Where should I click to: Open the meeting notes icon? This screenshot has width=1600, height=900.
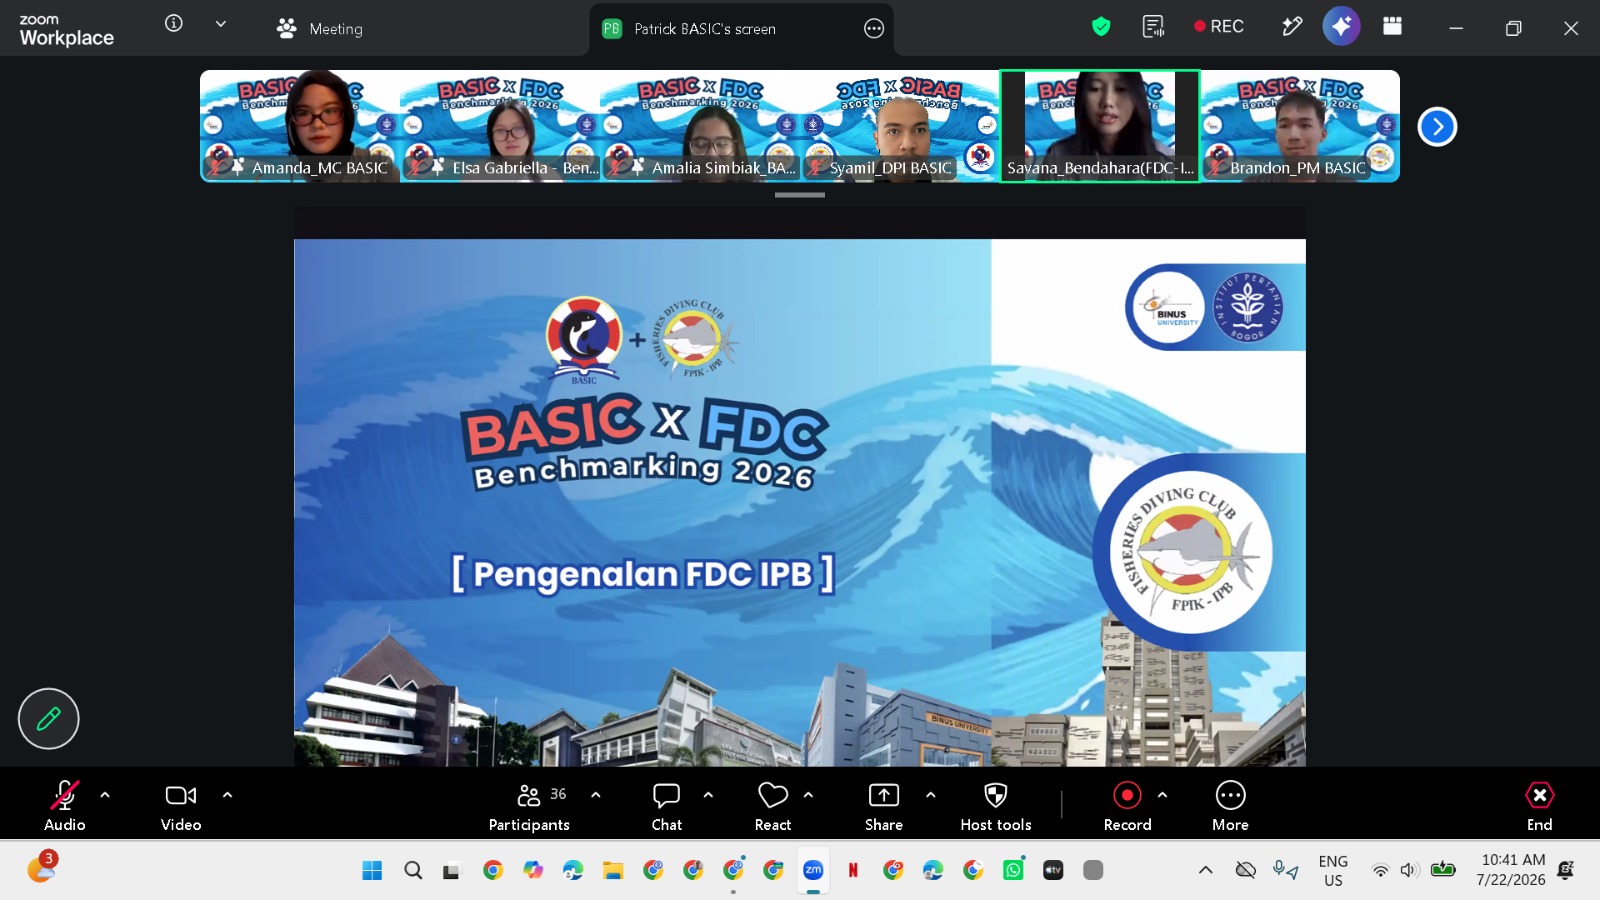coord(1153,27)
